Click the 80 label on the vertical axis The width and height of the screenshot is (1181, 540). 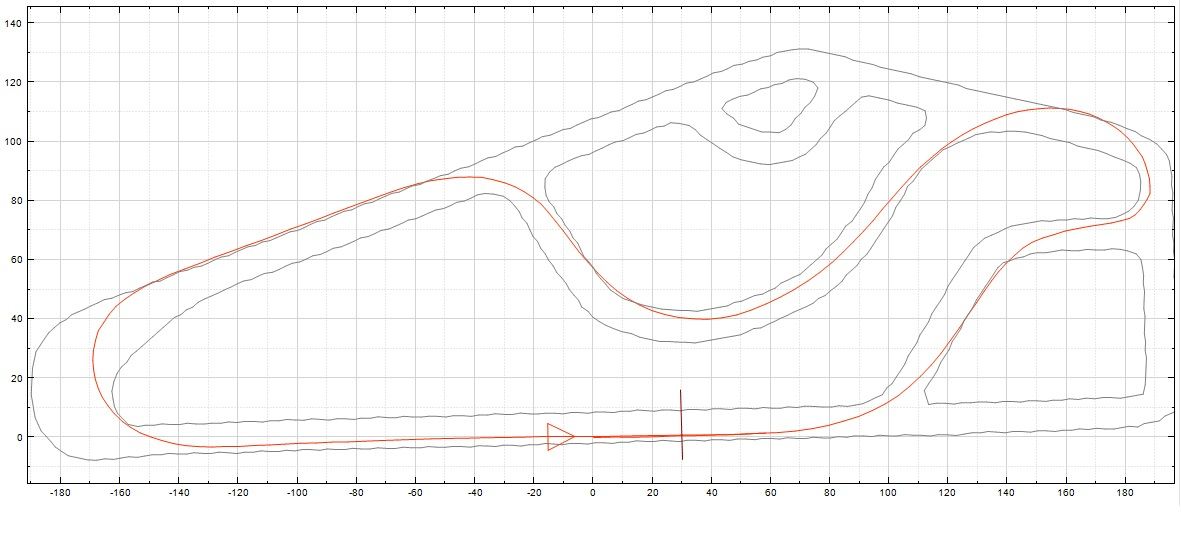(x=16, y=200)
